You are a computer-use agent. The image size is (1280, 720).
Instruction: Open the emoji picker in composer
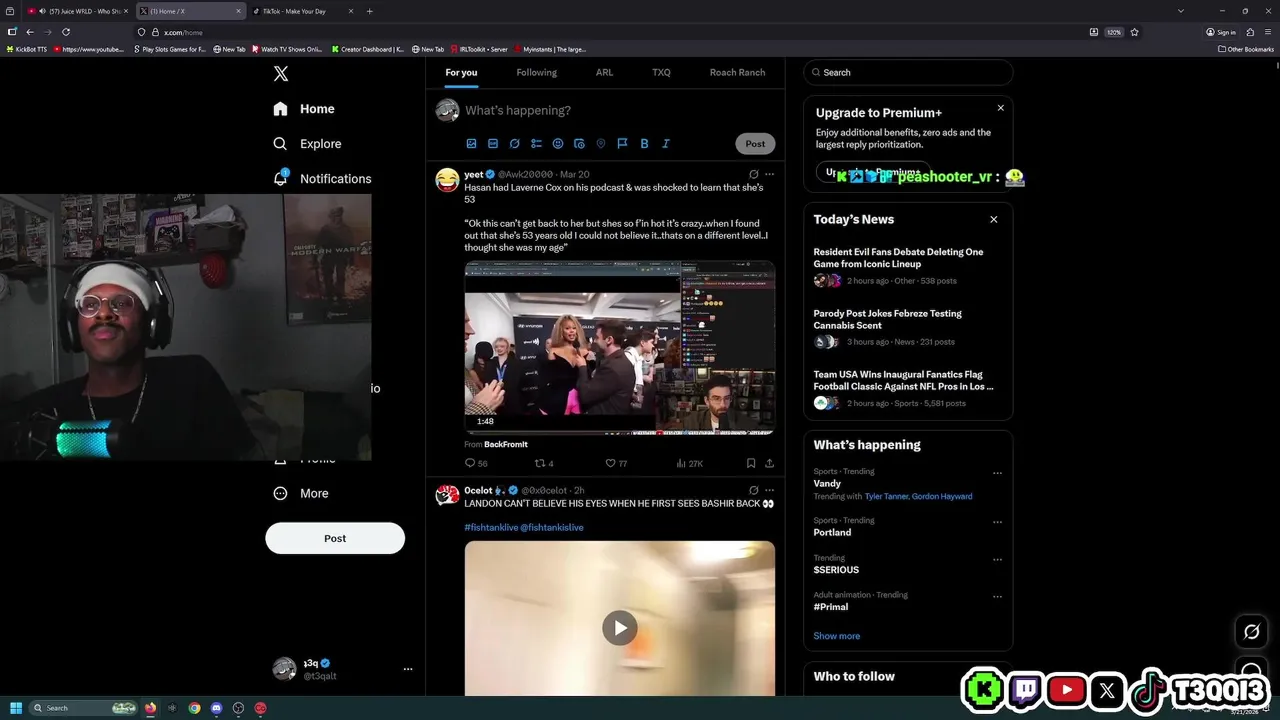558,144
